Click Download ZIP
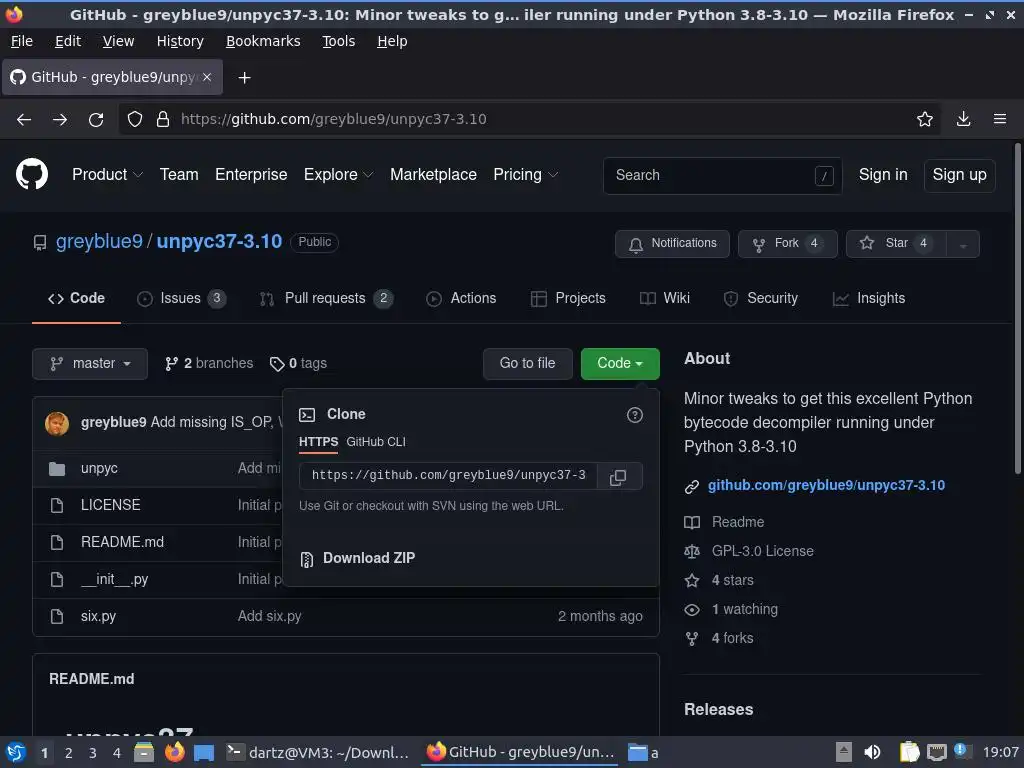Screen dimensions: 1024x768 tap(369, 559)
